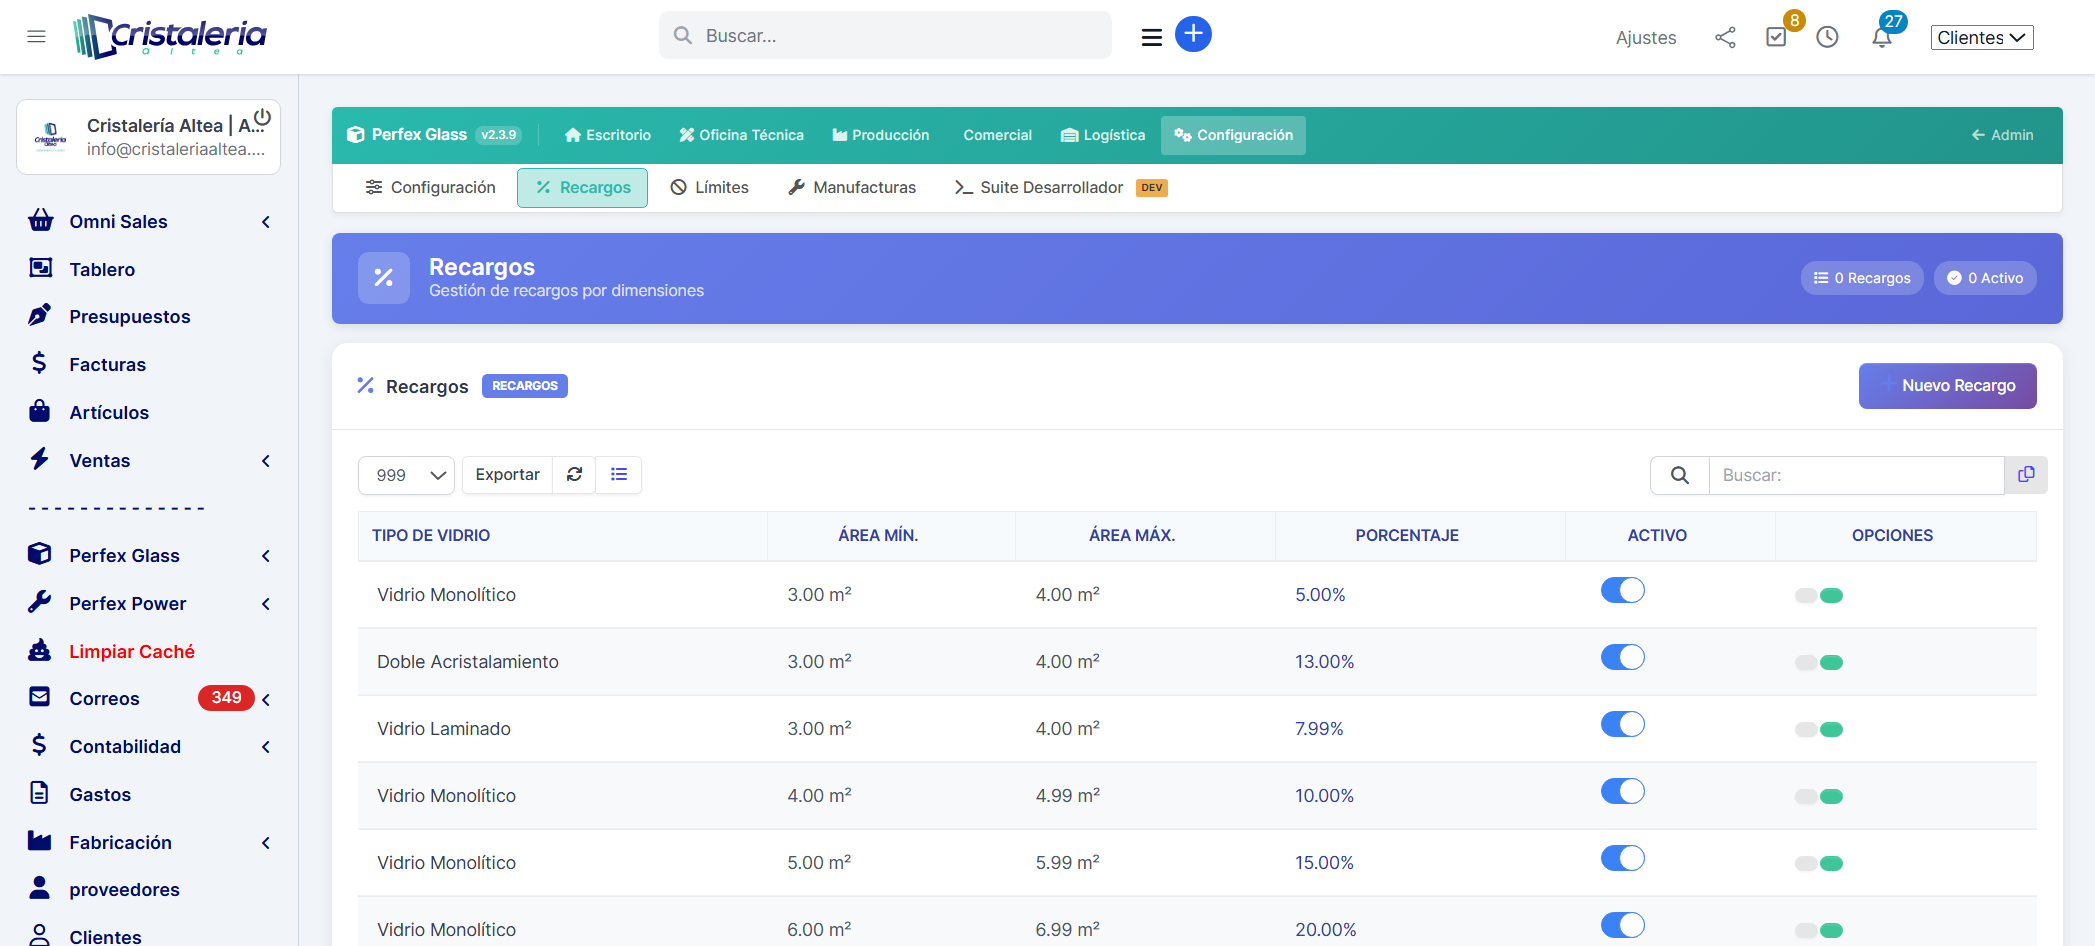Turn off the 5.00% Vidrio Monolítico recargo
2095x946 pixels.
point(1622,590)
